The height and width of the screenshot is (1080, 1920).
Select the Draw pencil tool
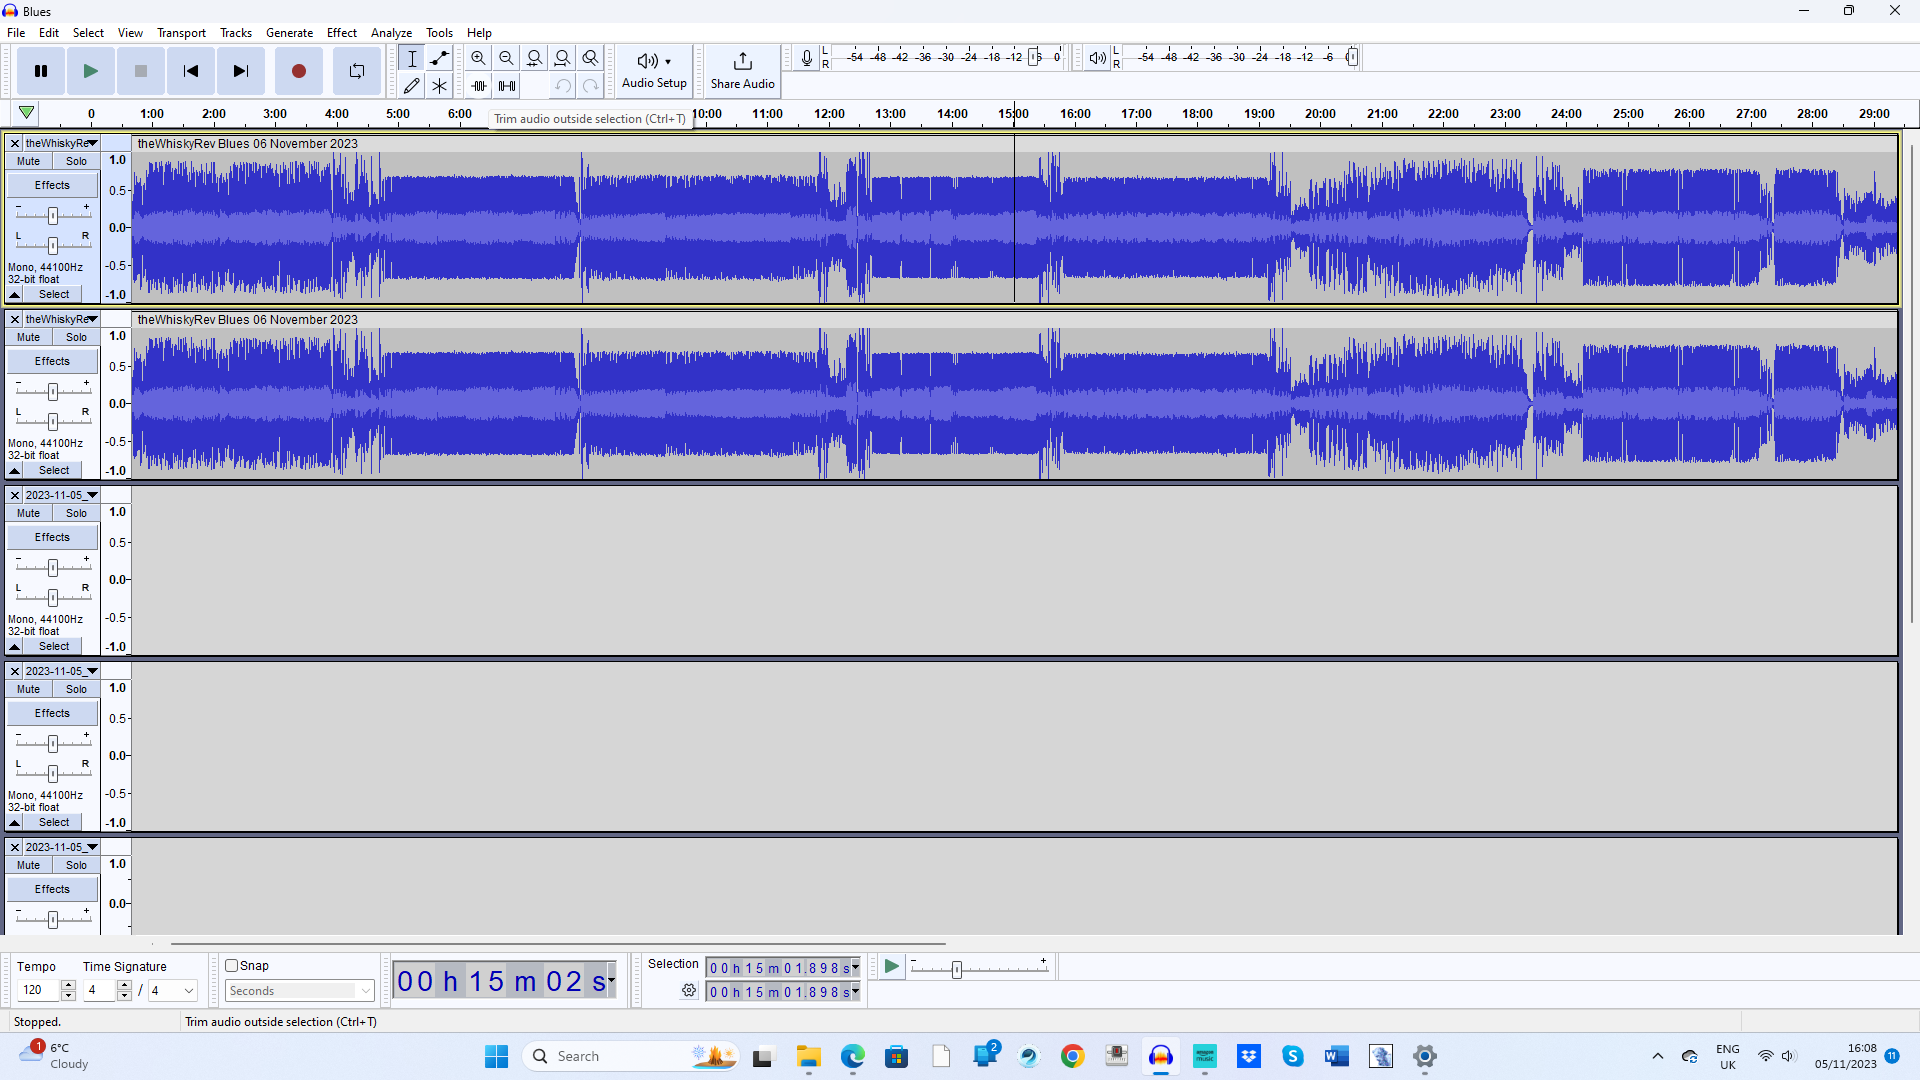point(411,86)
